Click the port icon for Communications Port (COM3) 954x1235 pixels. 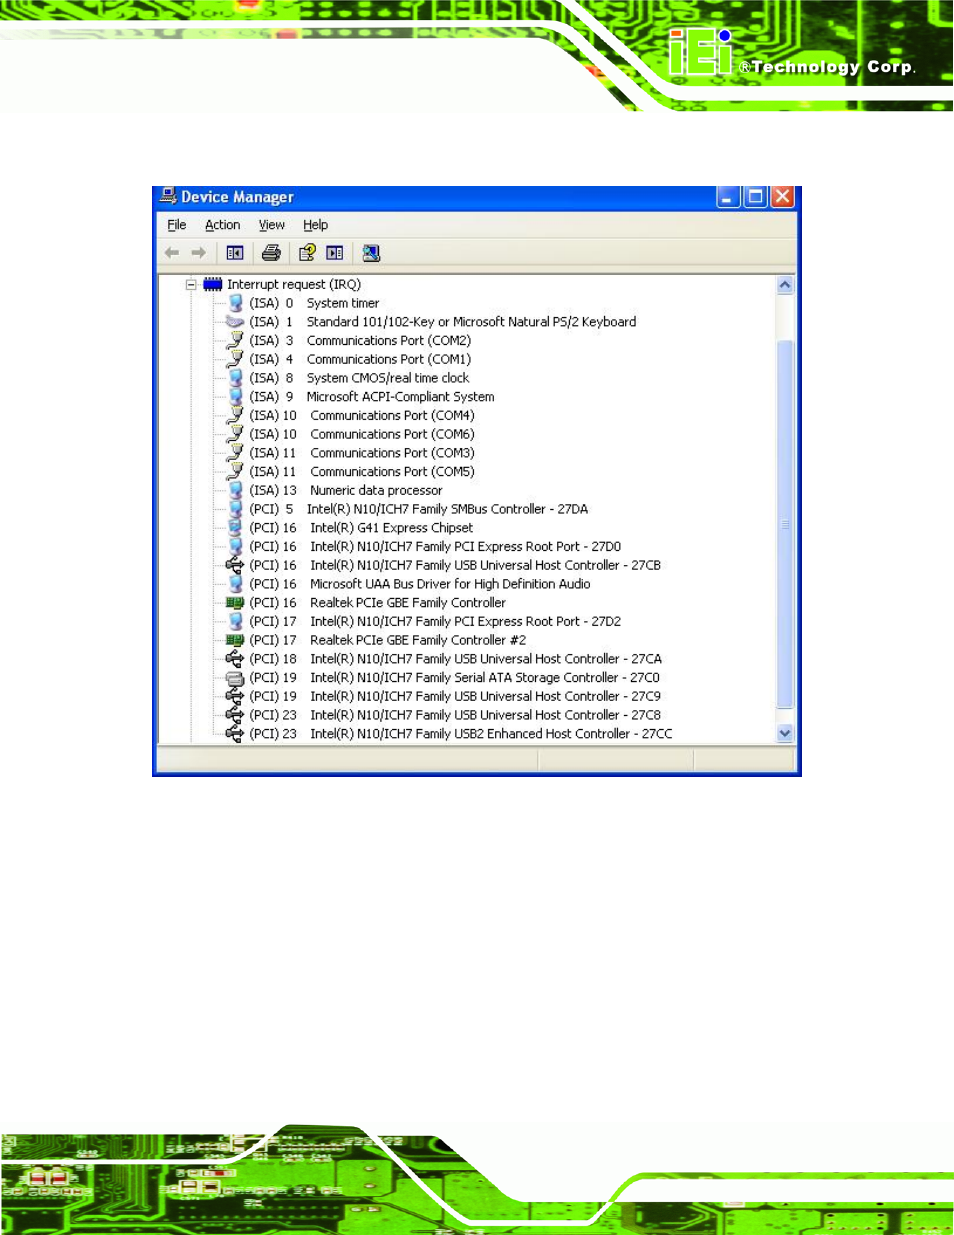click(235, 453)
